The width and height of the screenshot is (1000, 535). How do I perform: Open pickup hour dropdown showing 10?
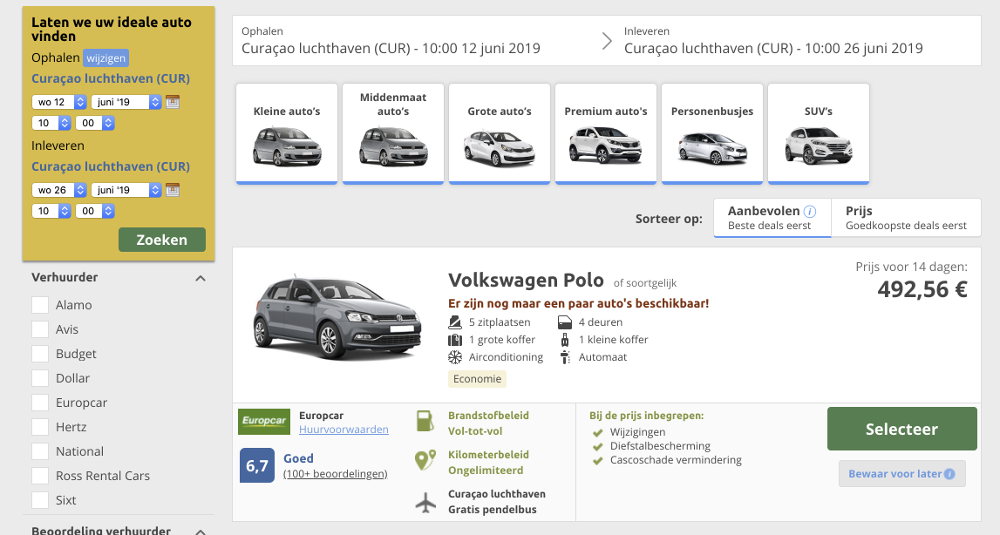(51, 123)
